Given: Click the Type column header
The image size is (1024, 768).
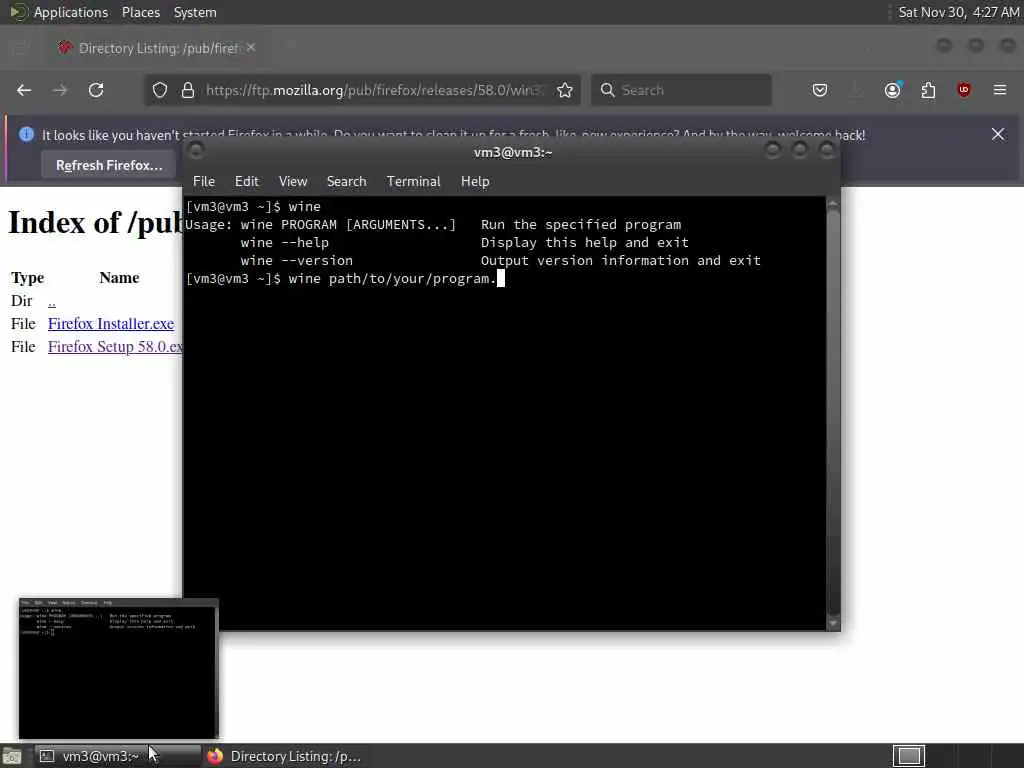Looking at the screenshot, I should (x=27, y=278).
